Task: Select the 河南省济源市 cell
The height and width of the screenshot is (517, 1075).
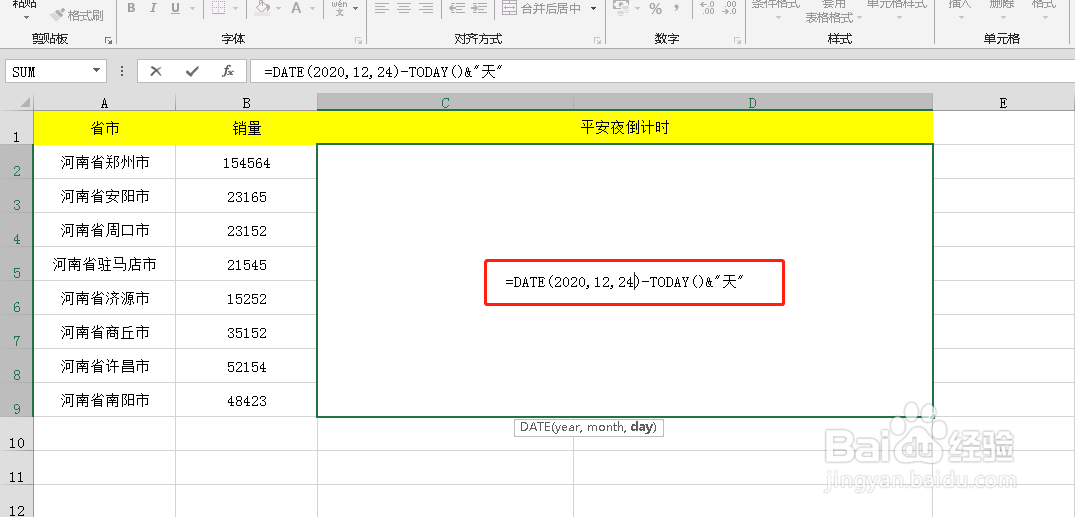Action: [104, 298]
